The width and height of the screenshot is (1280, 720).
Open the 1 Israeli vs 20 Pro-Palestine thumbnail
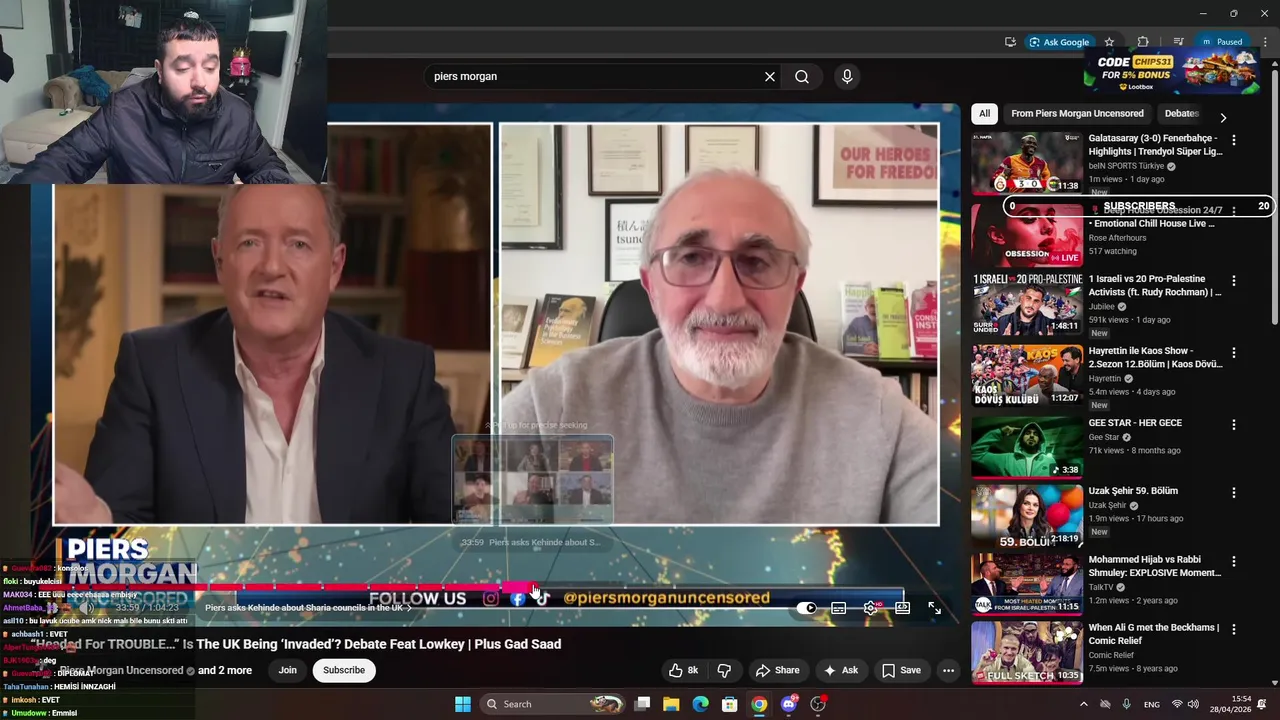[x=1027, y=304]
